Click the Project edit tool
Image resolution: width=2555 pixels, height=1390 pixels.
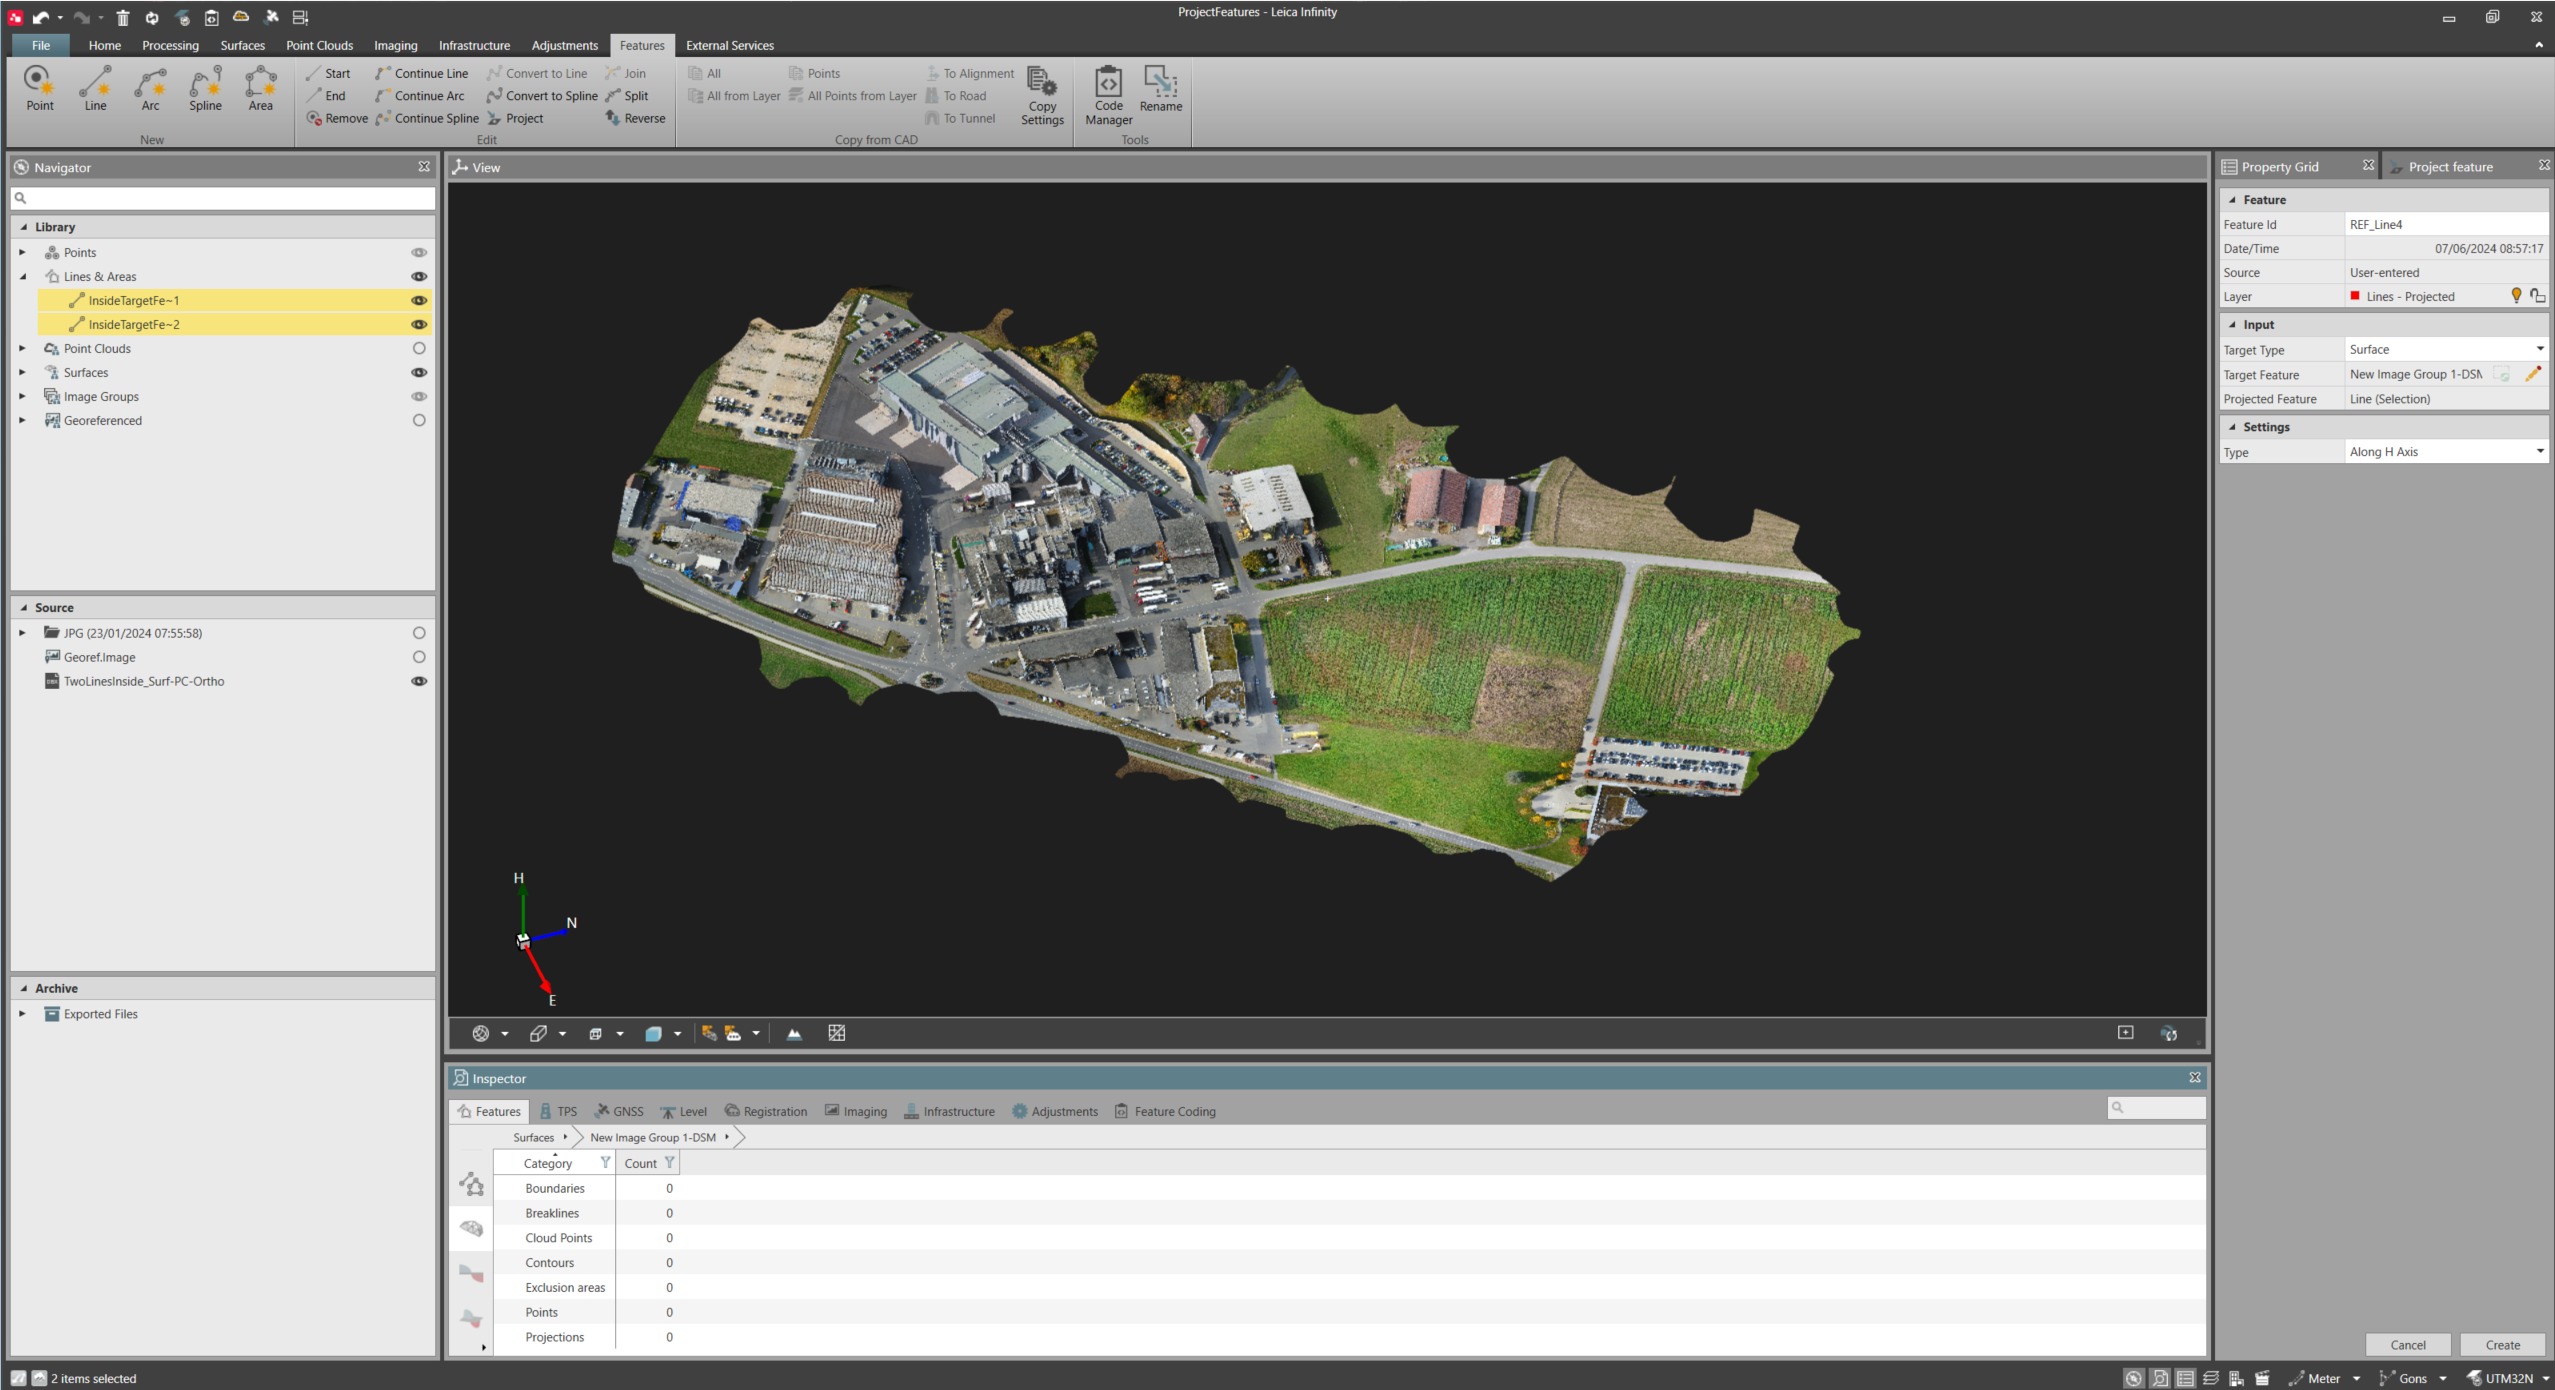coord(515,118)
